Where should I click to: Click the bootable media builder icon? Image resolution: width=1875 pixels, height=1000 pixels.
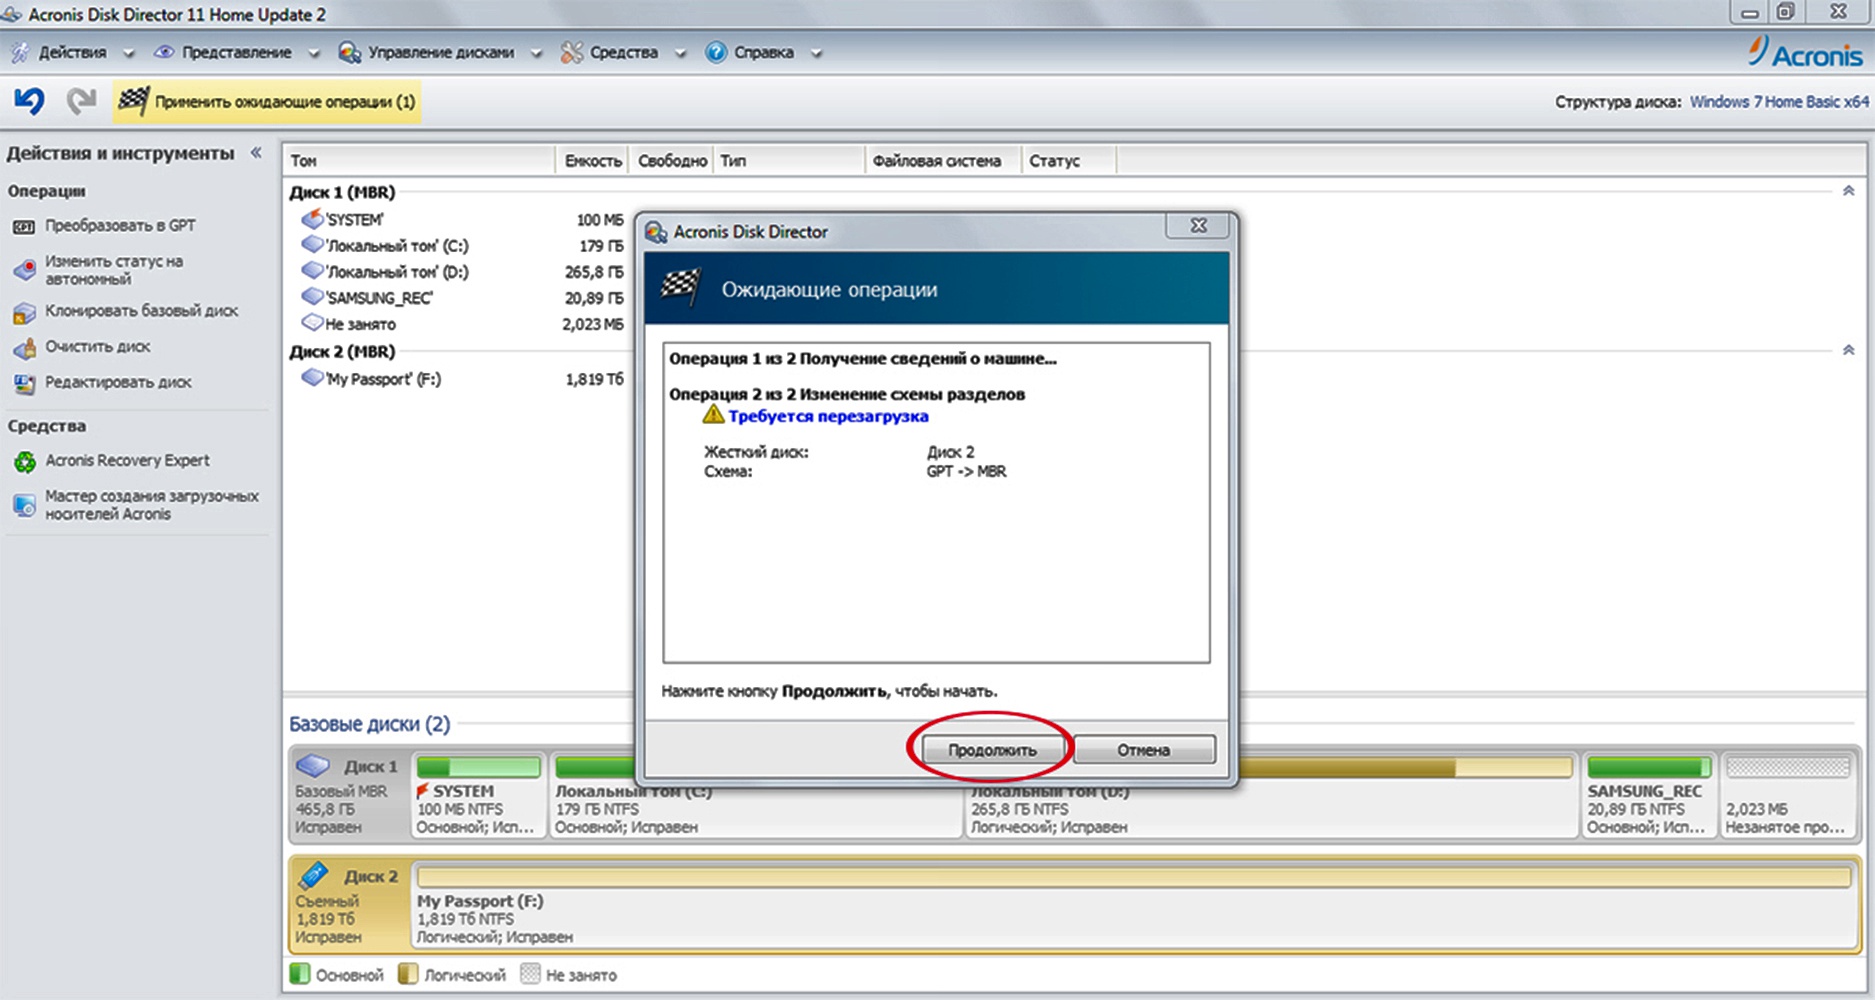point(24,505)
